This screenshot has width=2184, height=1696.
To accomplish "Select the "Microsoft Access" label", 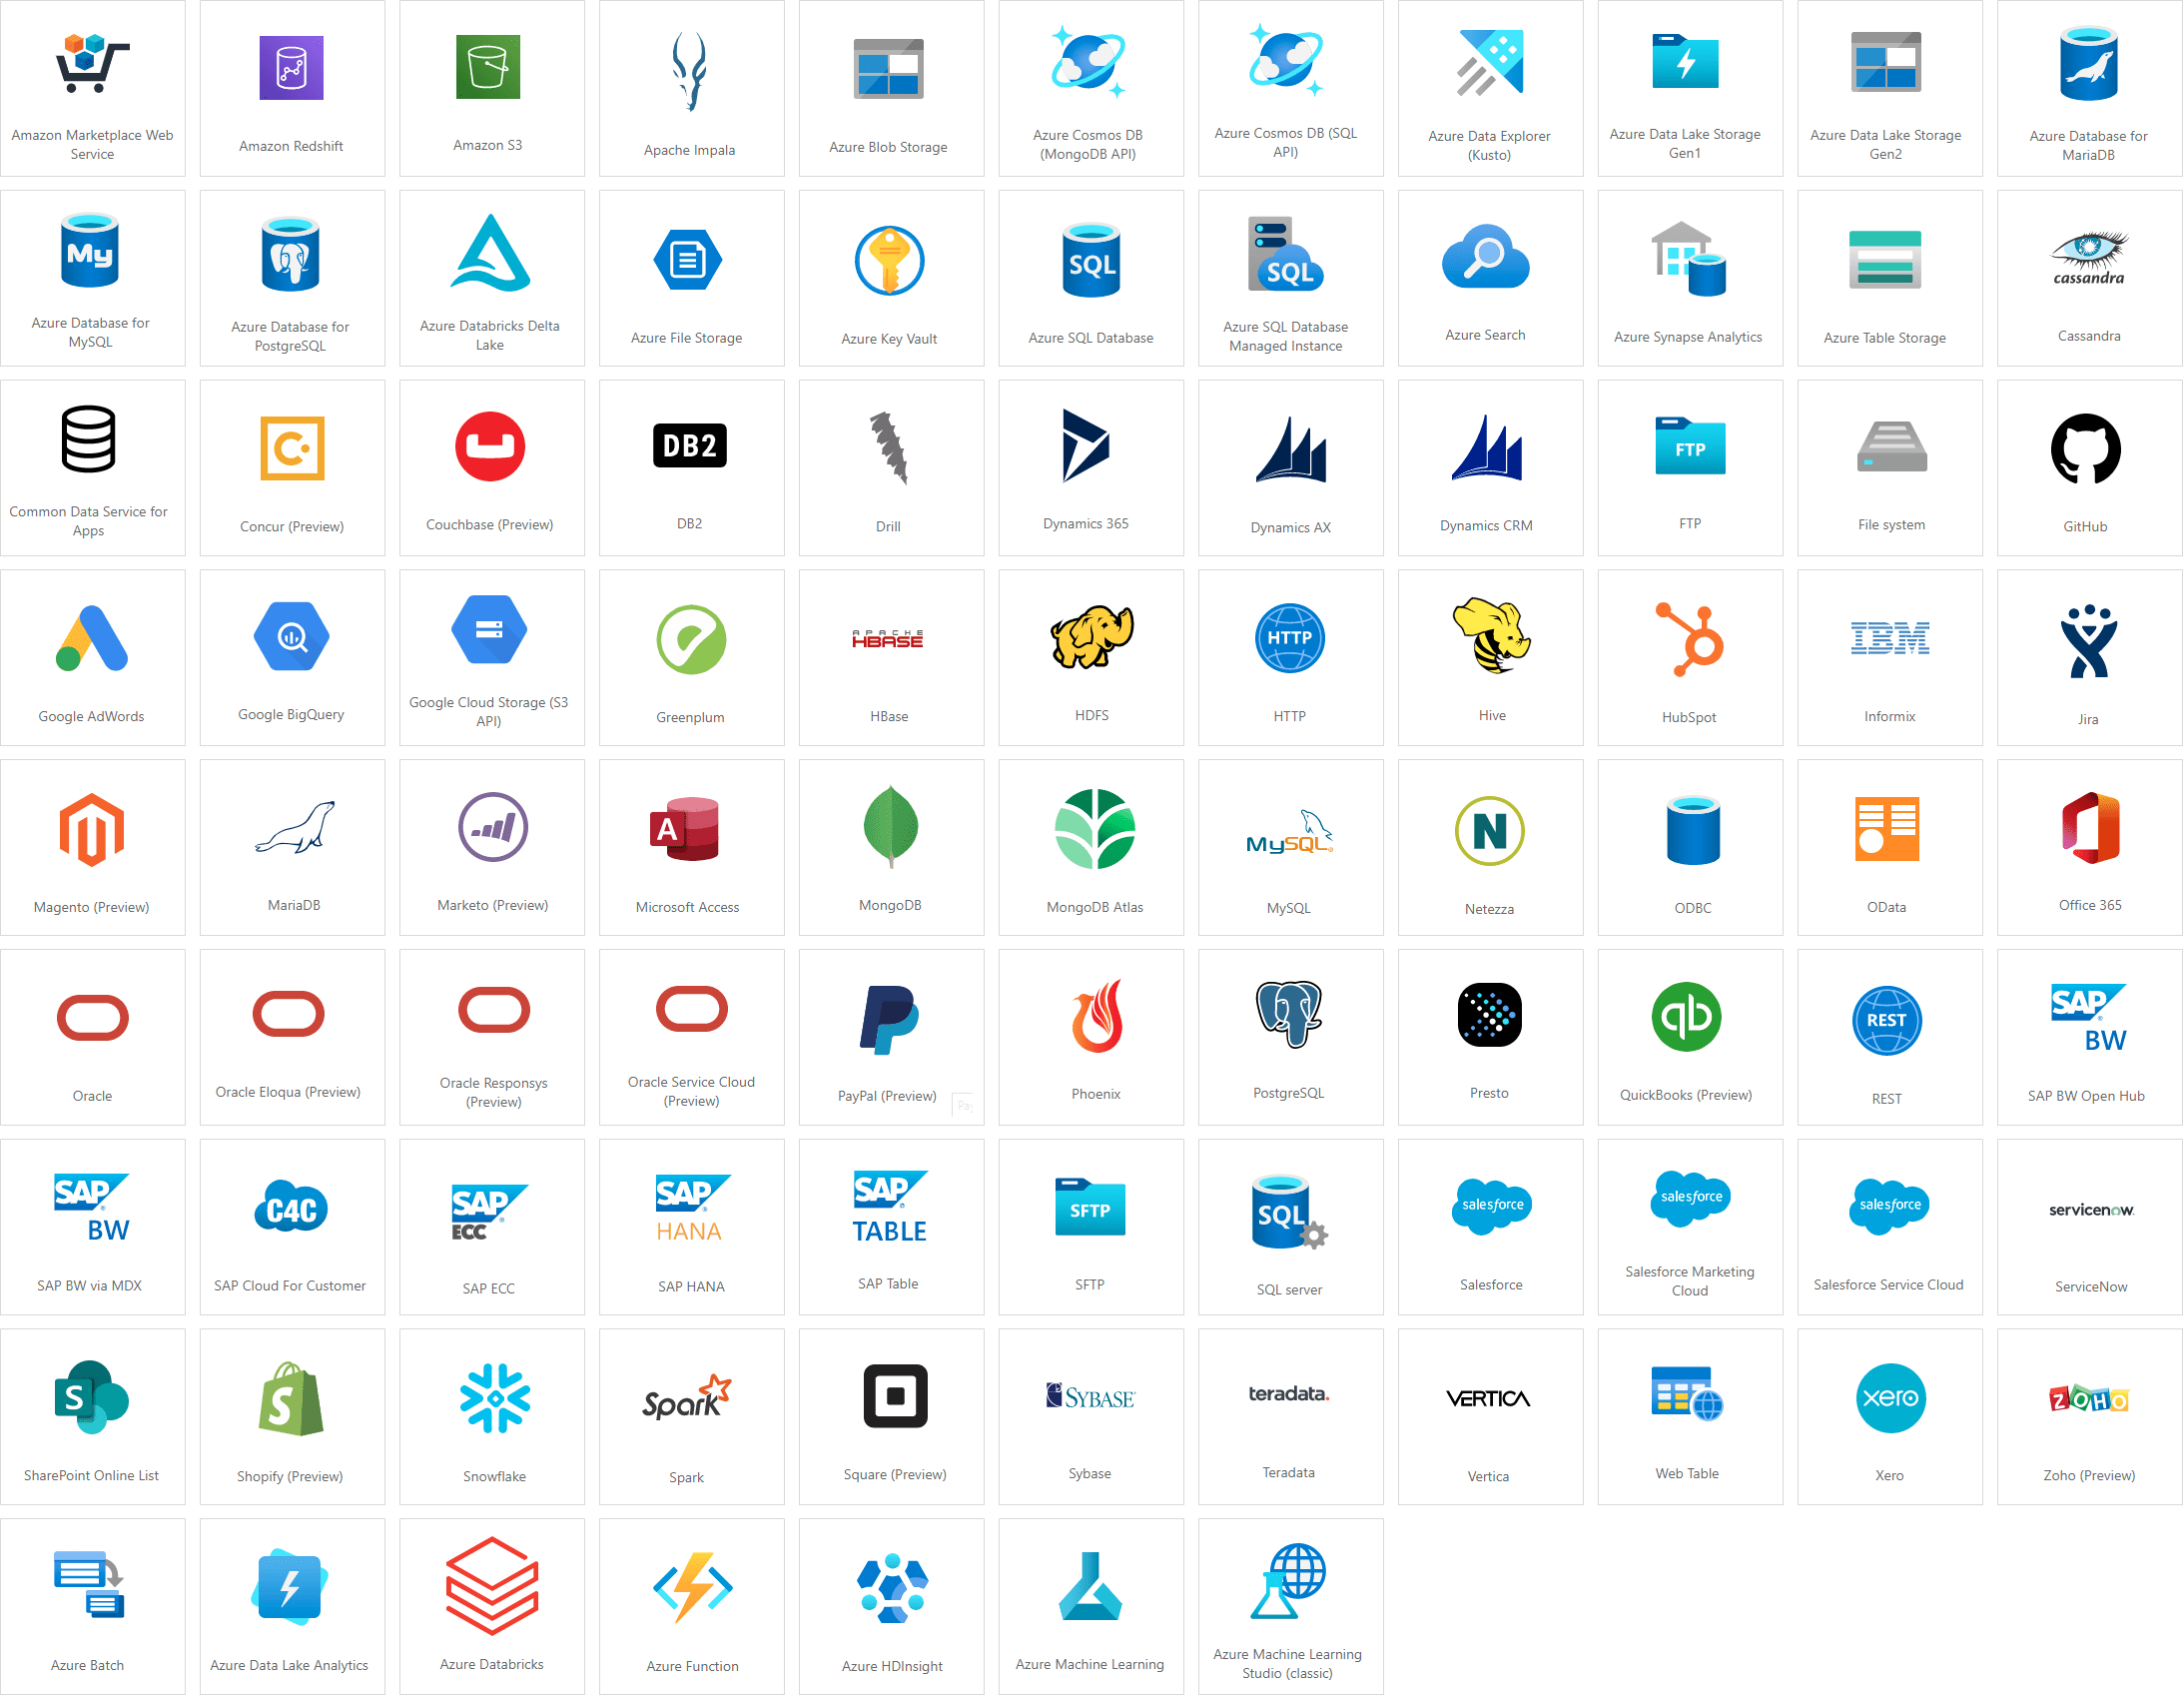I will tap(688, 908).
